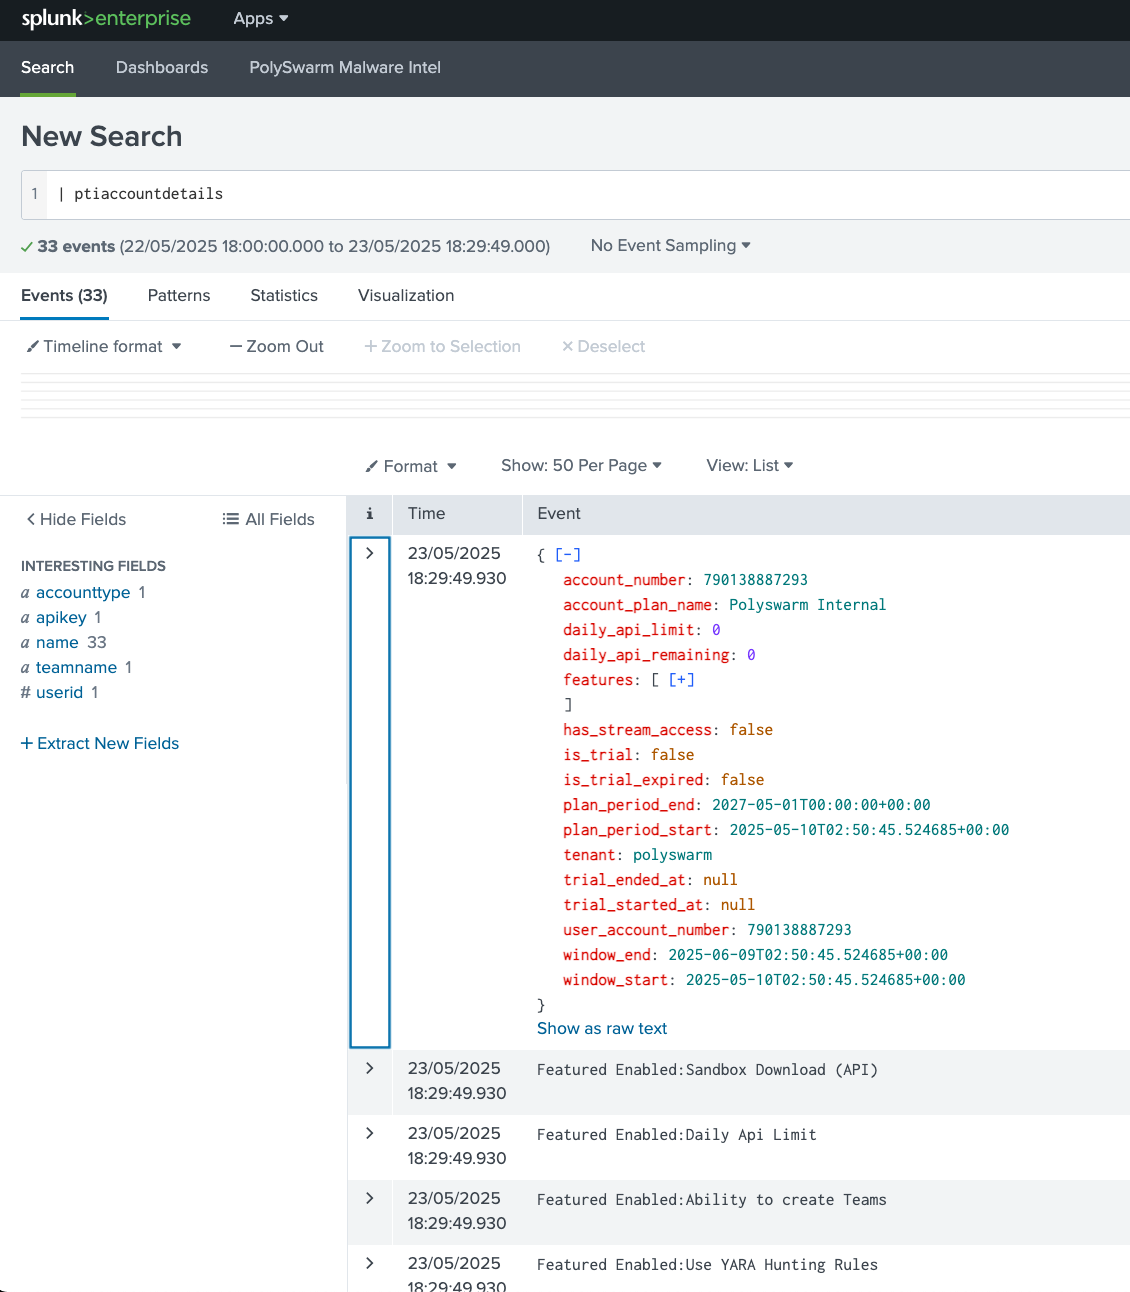The width and height of the screenshot is (1130, 1292).
Task: Switch to the Visualization tab
Action: click(x=406, y=295)
